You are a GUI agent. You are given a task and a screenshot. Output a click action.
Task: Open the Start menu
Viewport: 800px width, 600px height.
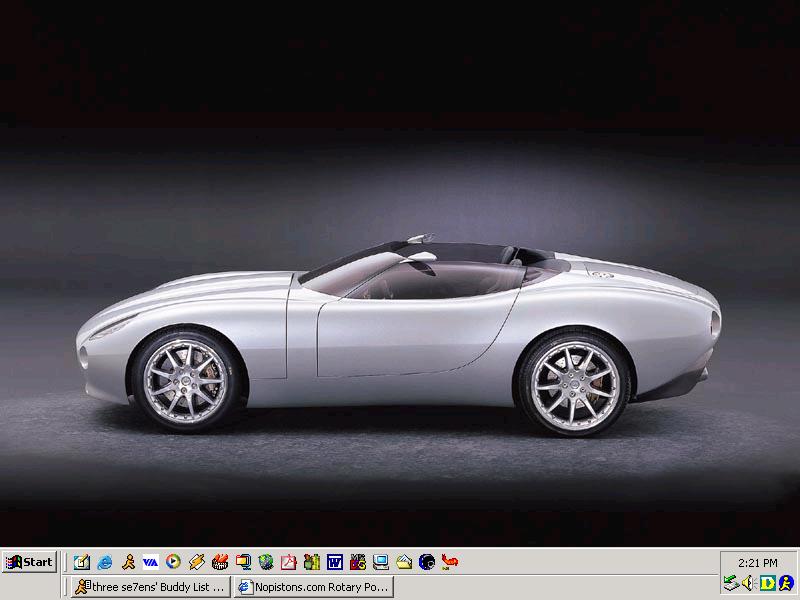point(29,562)
